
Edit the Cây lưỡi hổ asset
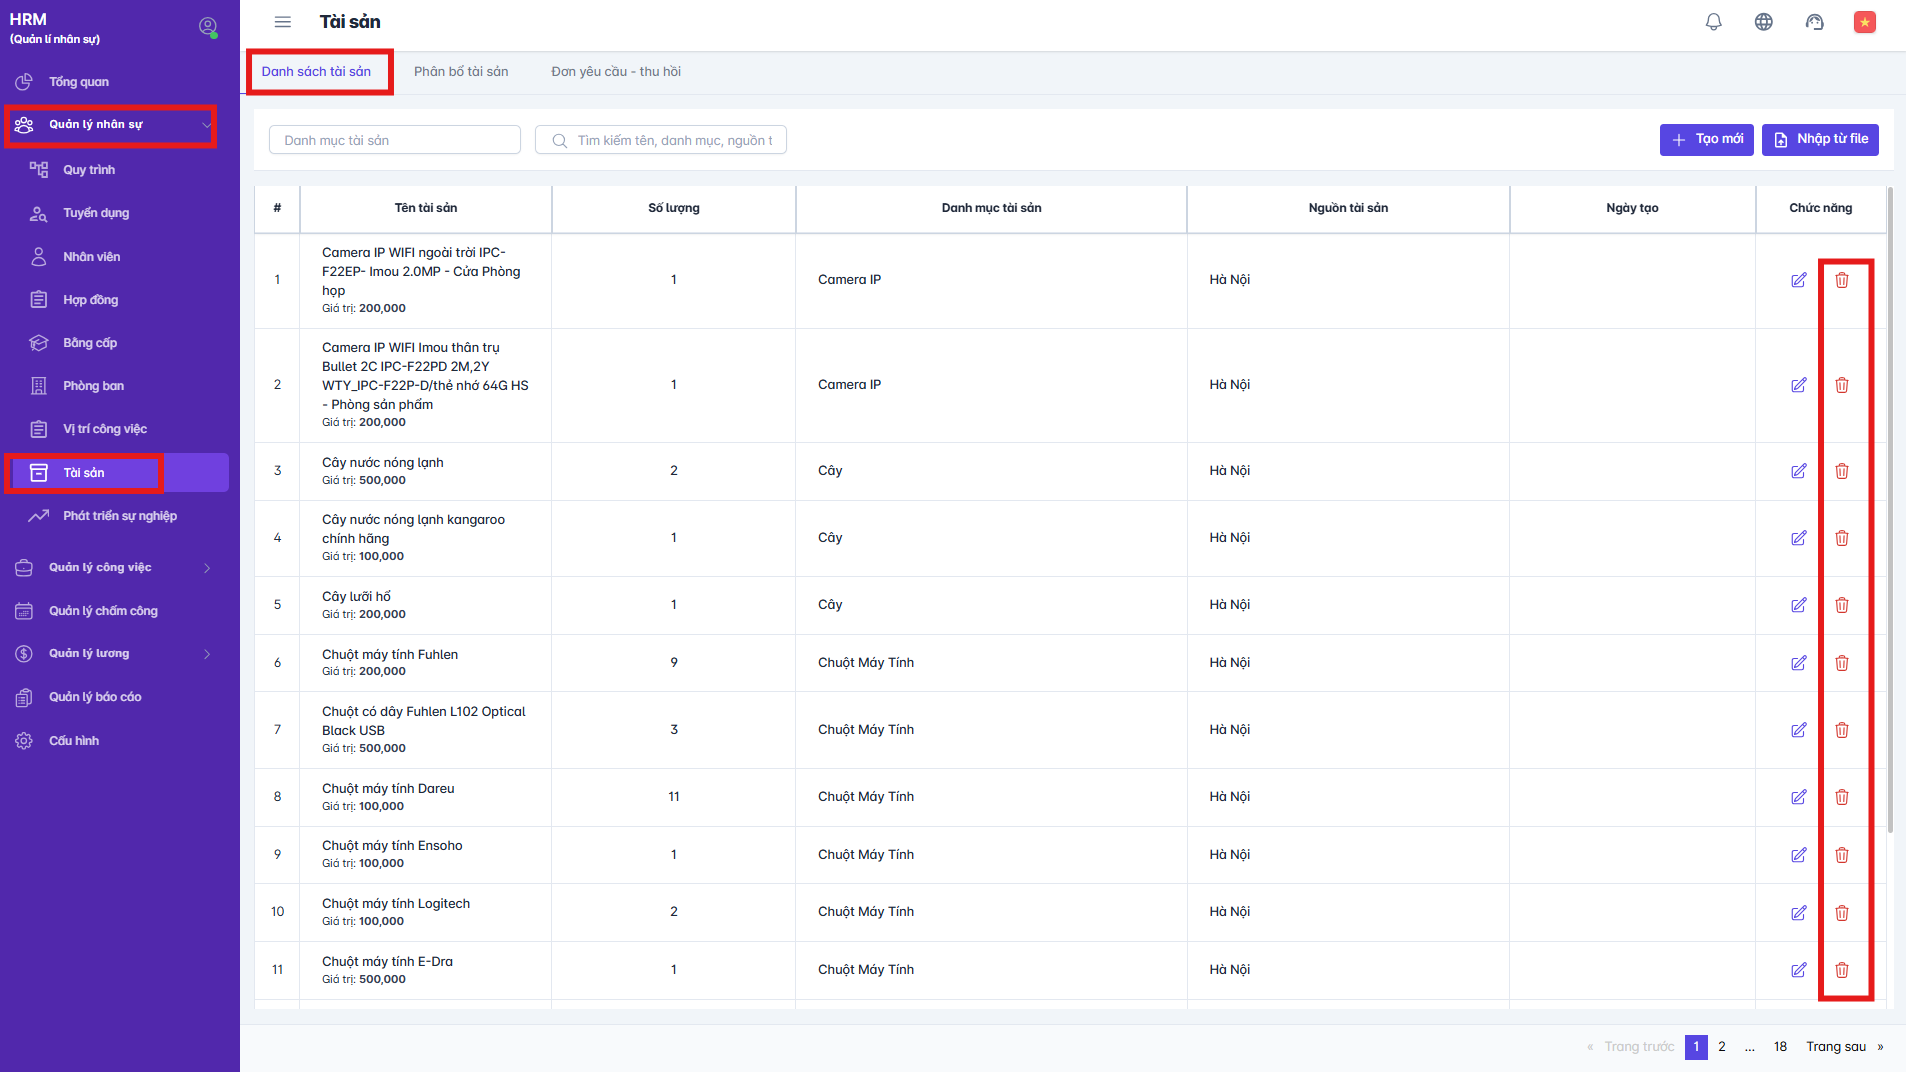click(1798, 605)
